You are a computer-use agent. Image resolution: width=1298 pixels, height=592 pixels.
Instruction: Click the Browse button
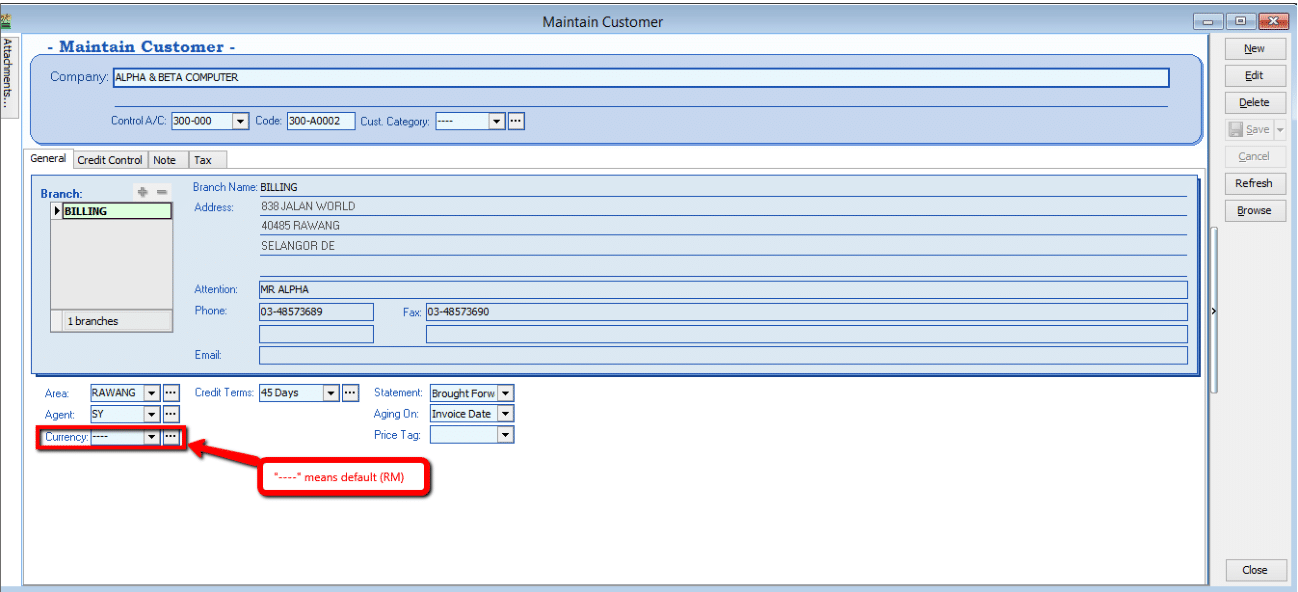pyautogui.click(x=1254, y=210)
